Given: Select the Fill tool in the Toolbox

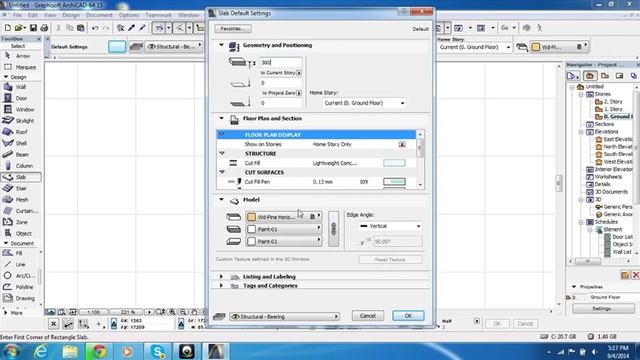Looking at the screenshot, I should (x=19, y=253).
